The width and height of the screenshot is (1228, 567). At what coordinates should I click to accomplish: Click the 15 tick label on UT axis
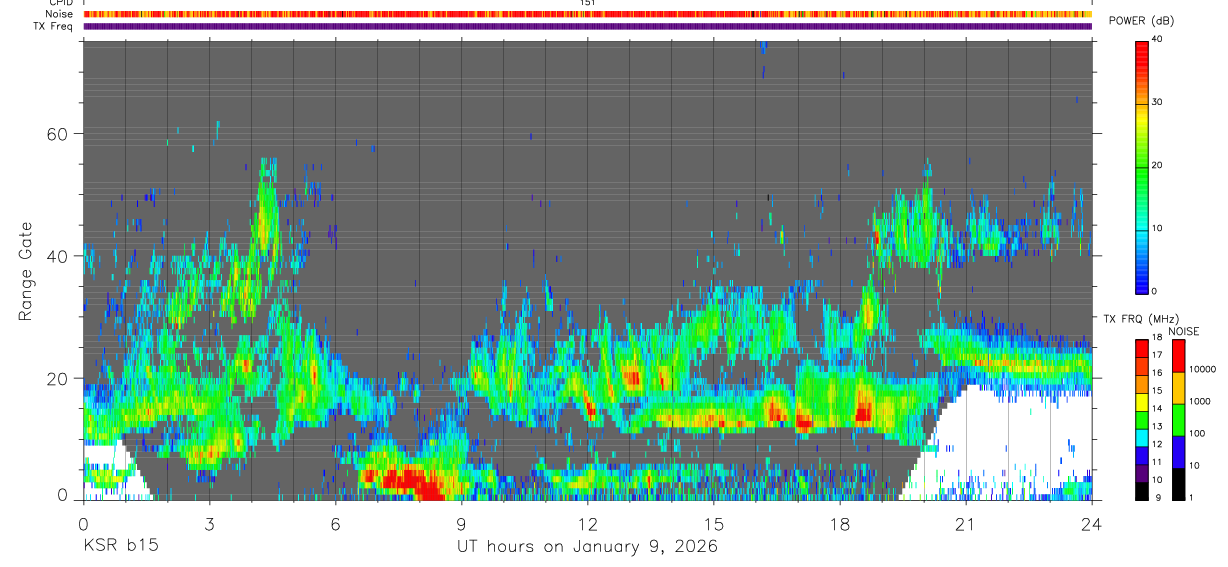714,523
